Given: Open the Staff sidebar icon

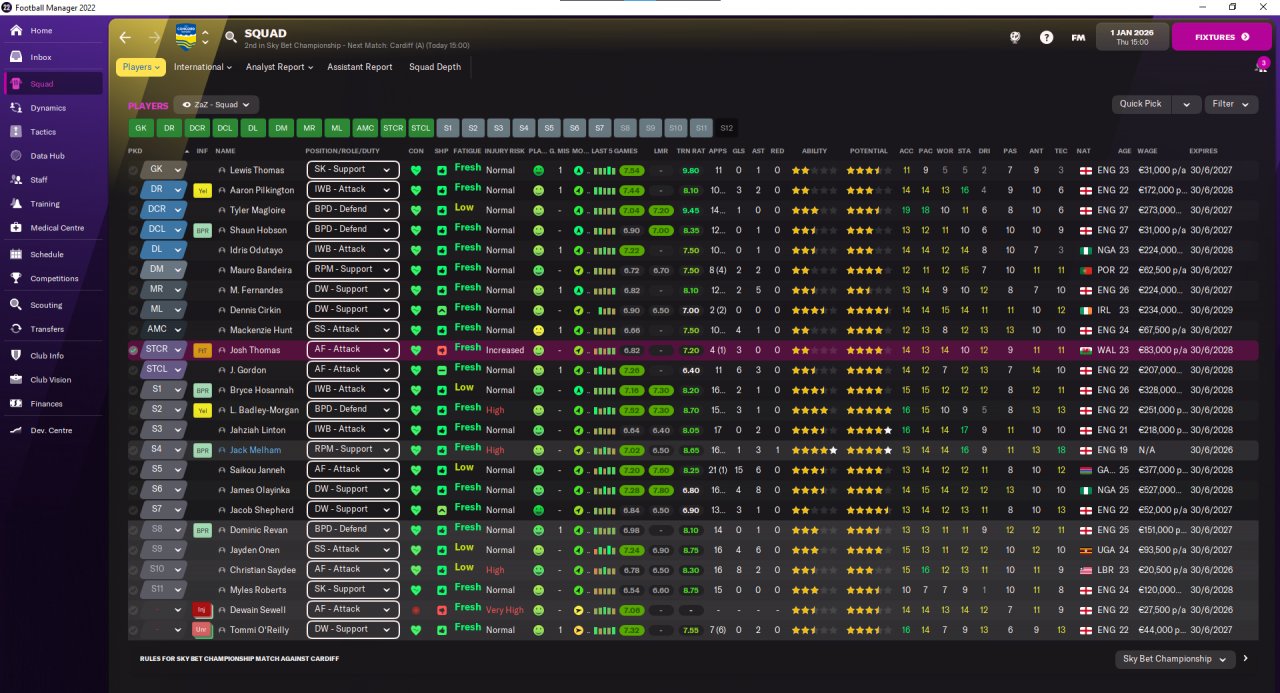Looking at the screenshot, I should (x=16, y=180).
